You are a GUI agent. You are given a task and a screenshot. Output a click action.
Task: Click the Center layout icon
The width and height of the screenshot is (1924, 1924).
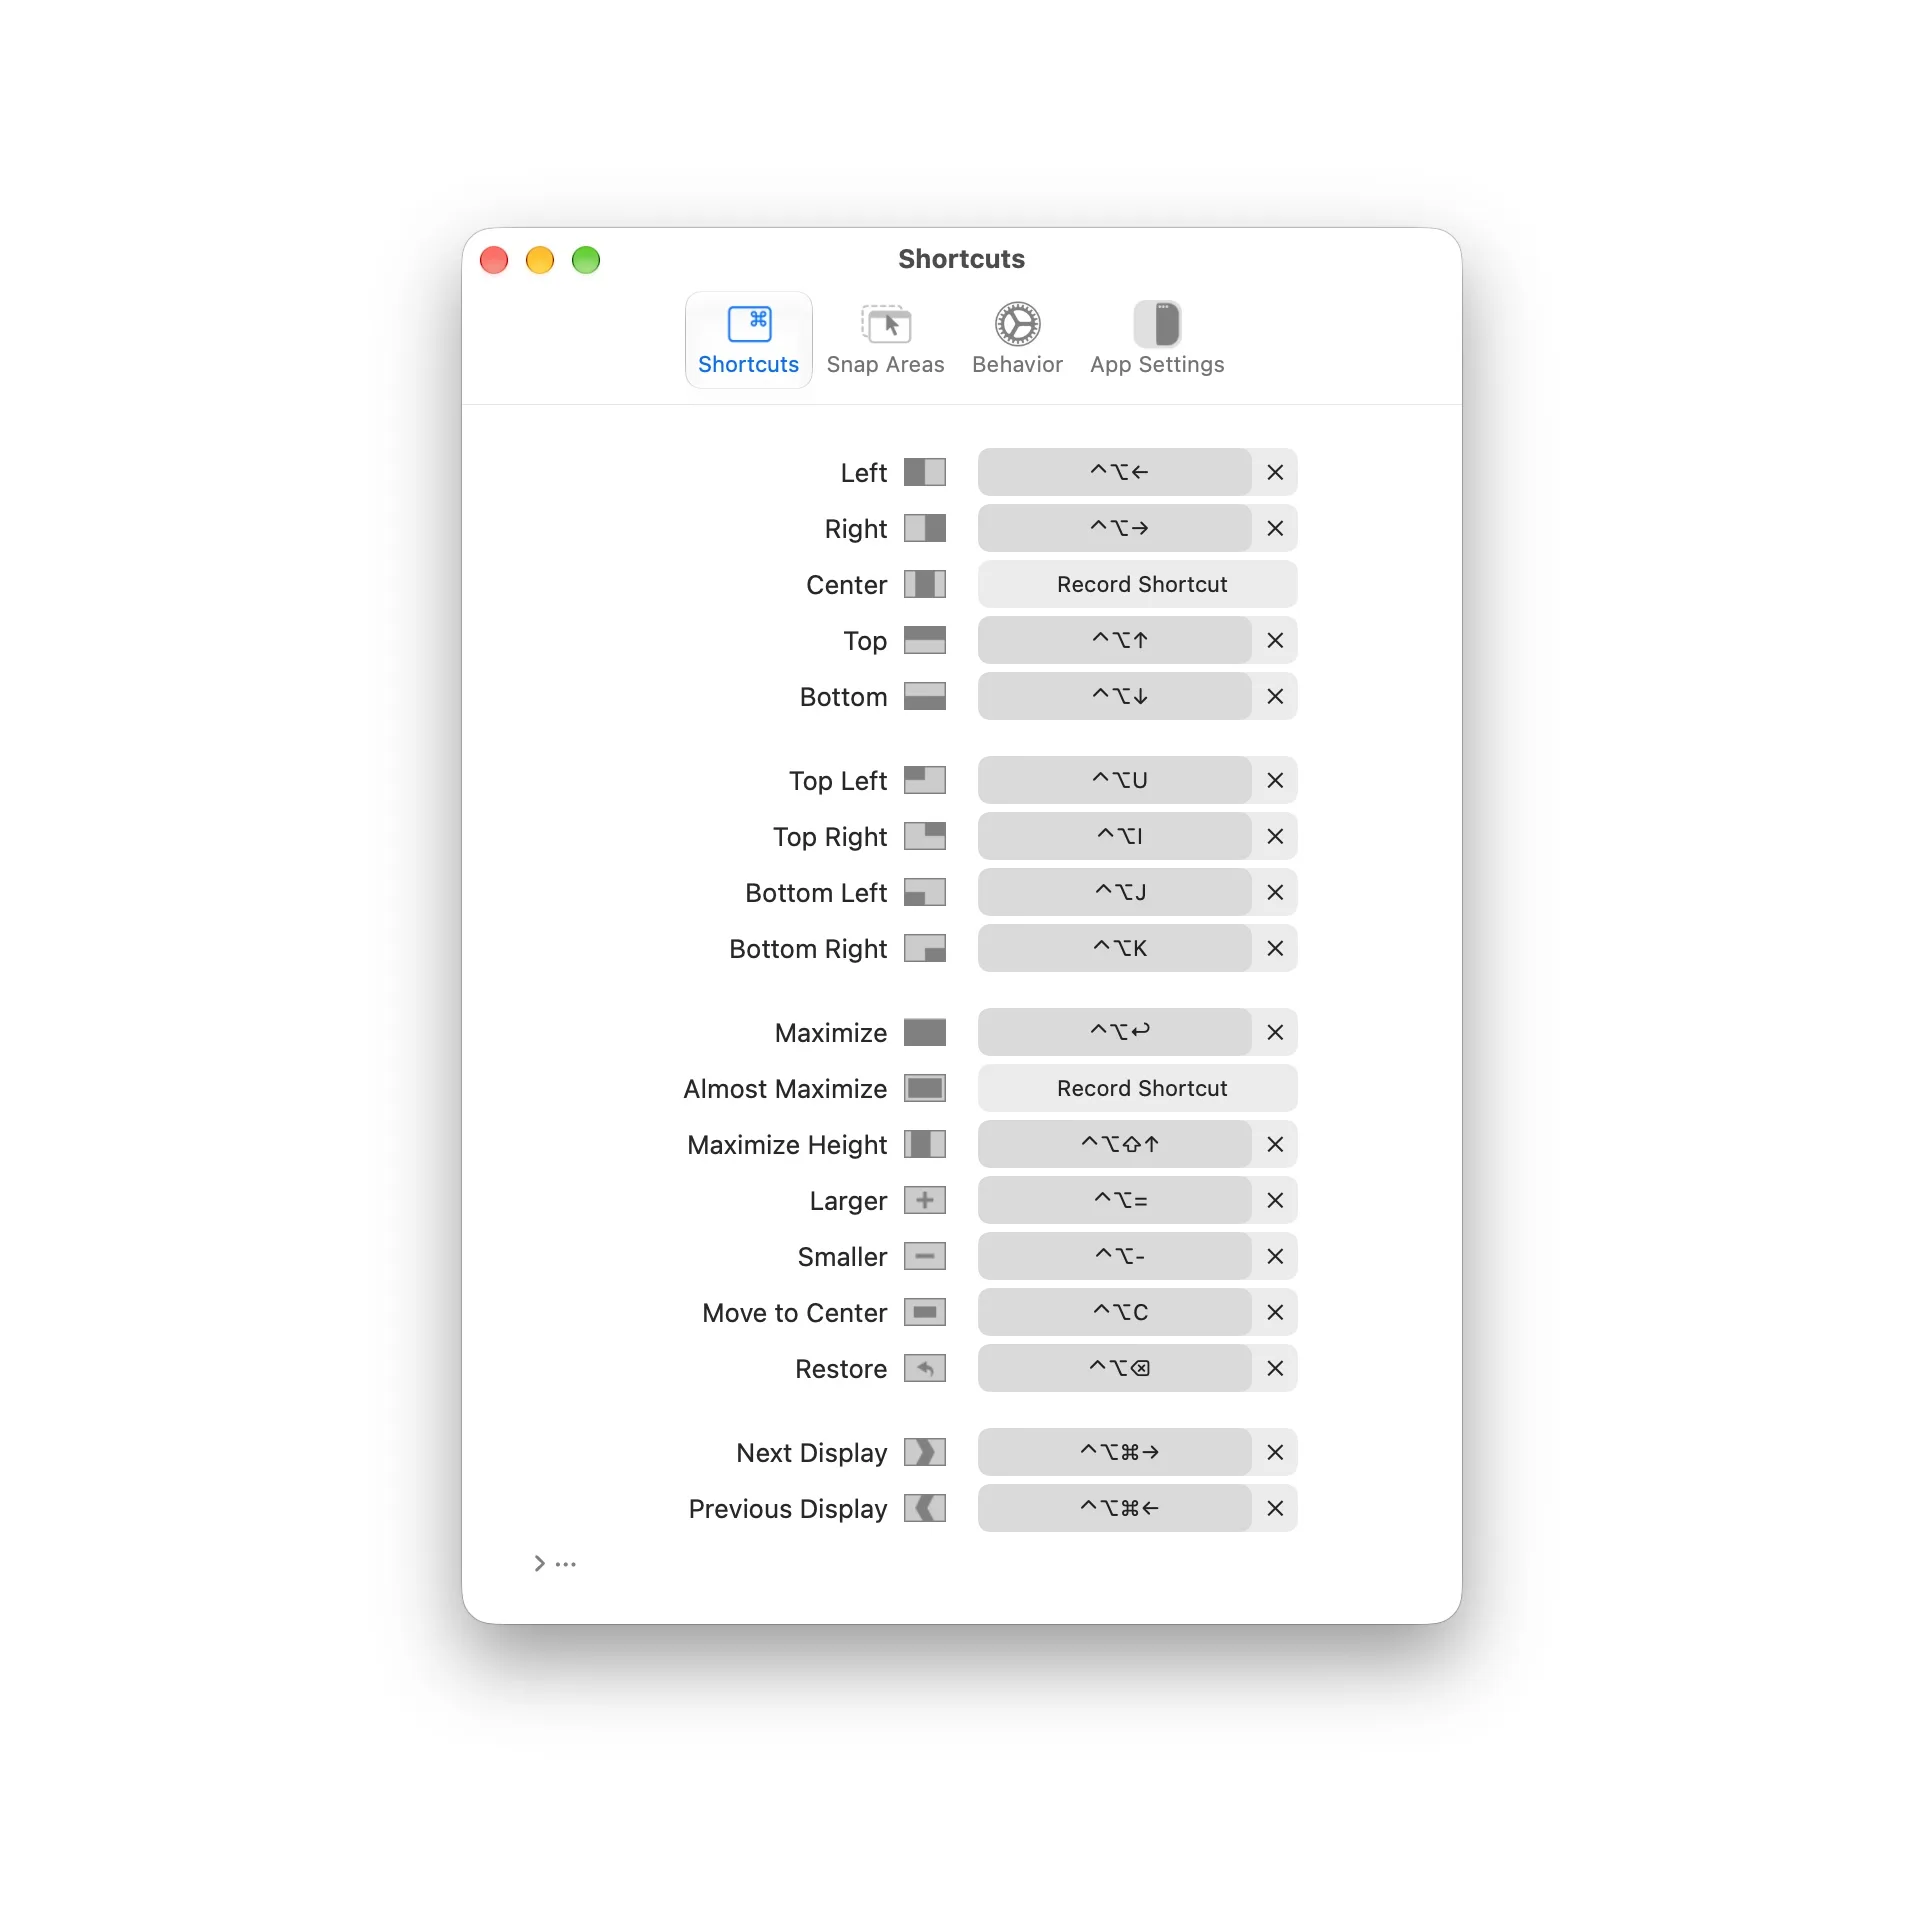pyautogui.click(x=925, y=584)
